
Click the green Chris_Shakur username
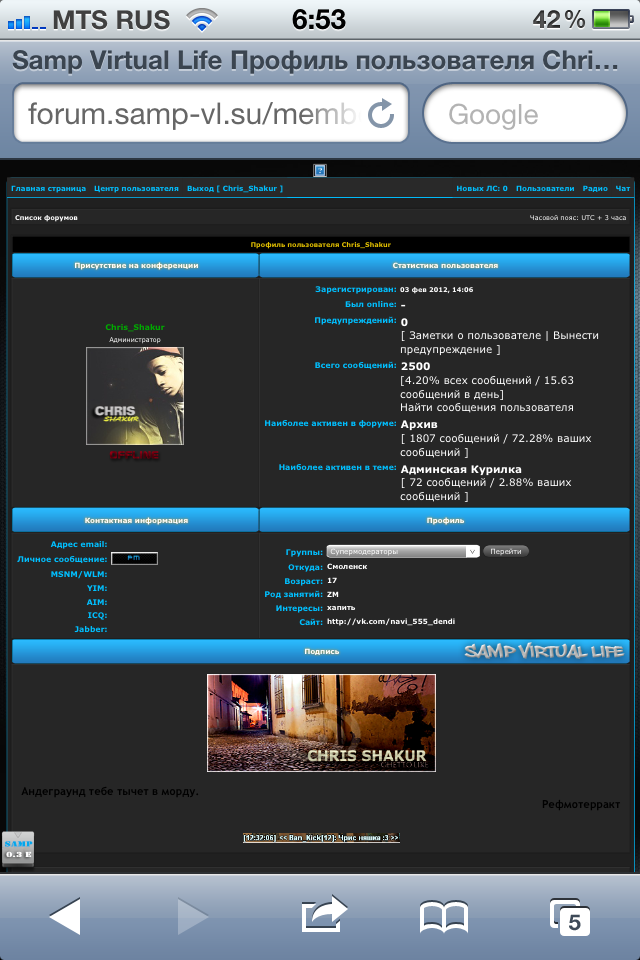pyautogui.click(x=135, y=327)
